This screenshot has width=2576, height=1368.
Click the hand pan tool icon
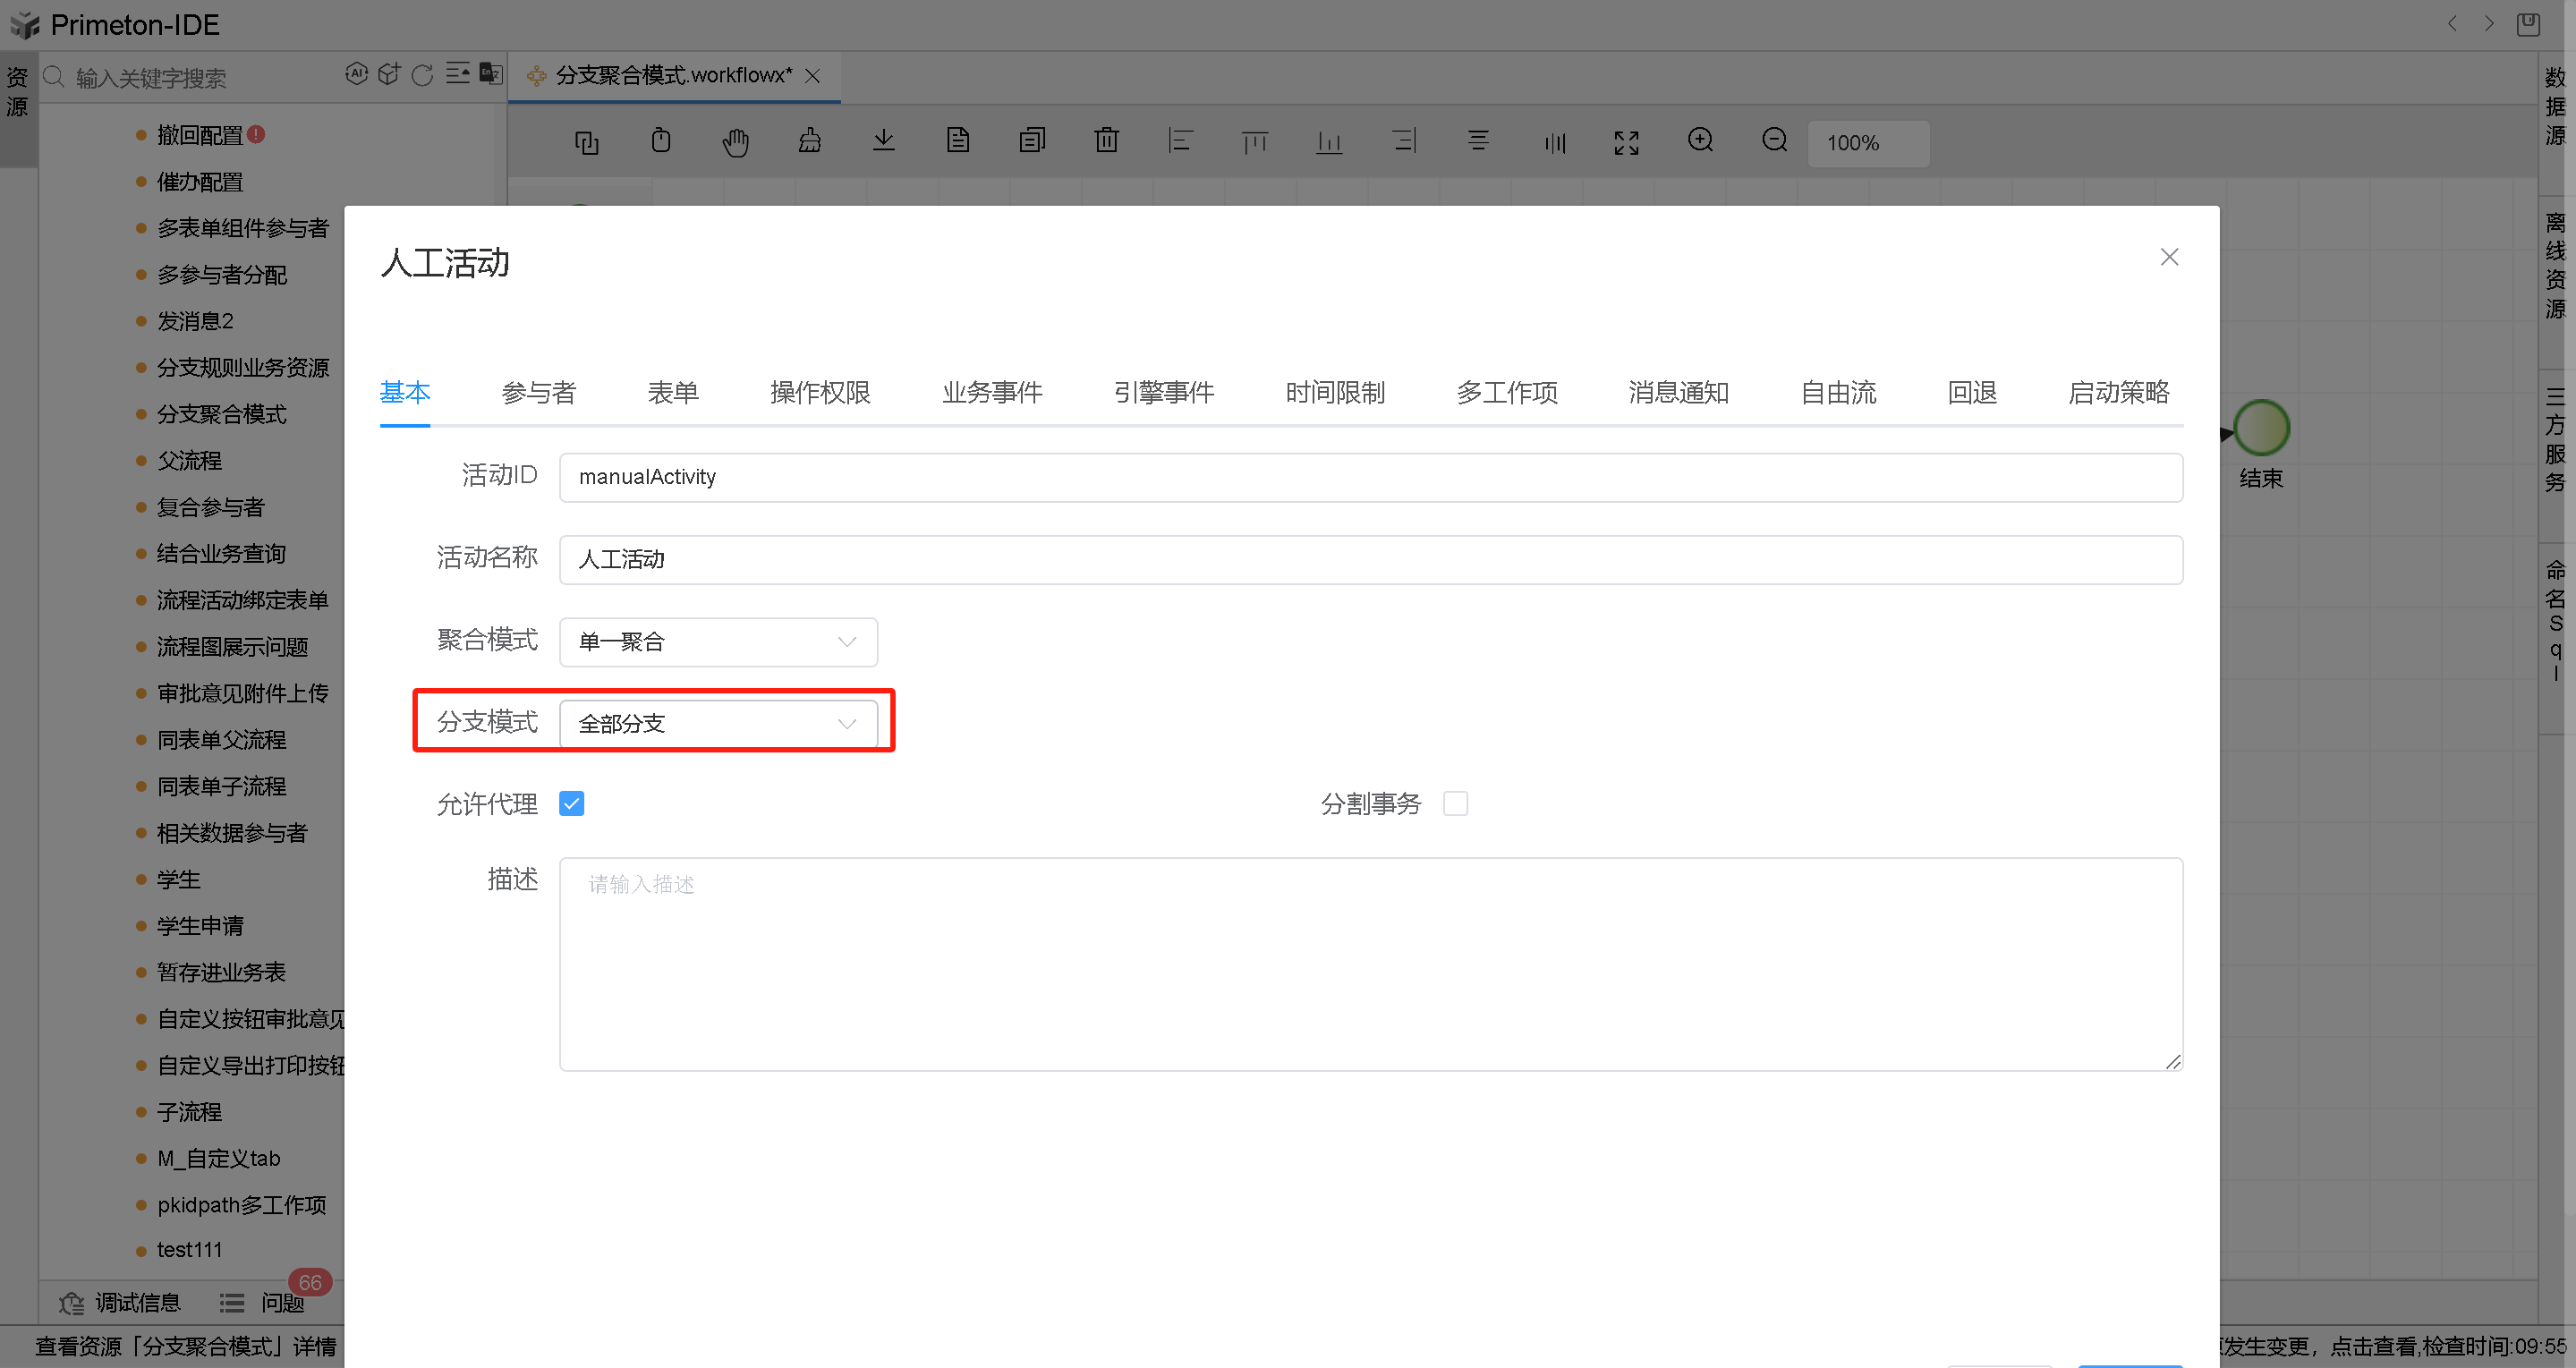[735, 142]
